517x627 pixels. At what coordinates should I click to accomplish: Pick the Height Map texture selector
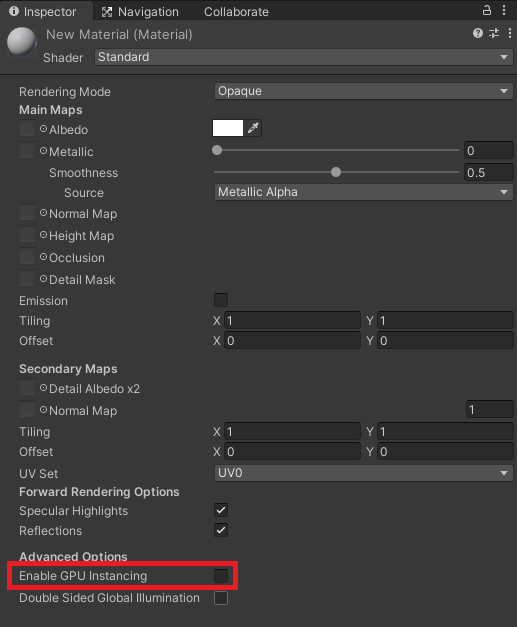[44, 235]
